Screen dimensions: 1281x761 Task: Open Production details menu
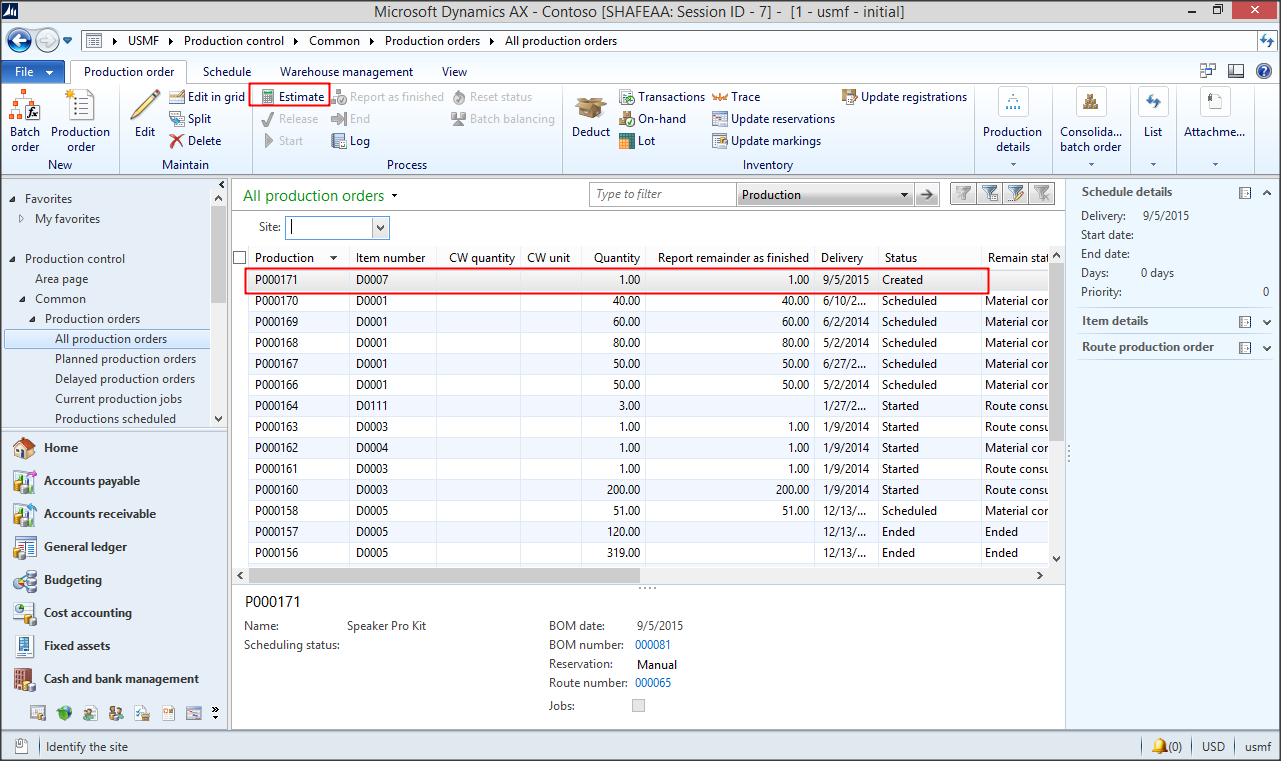(1012, 128)
